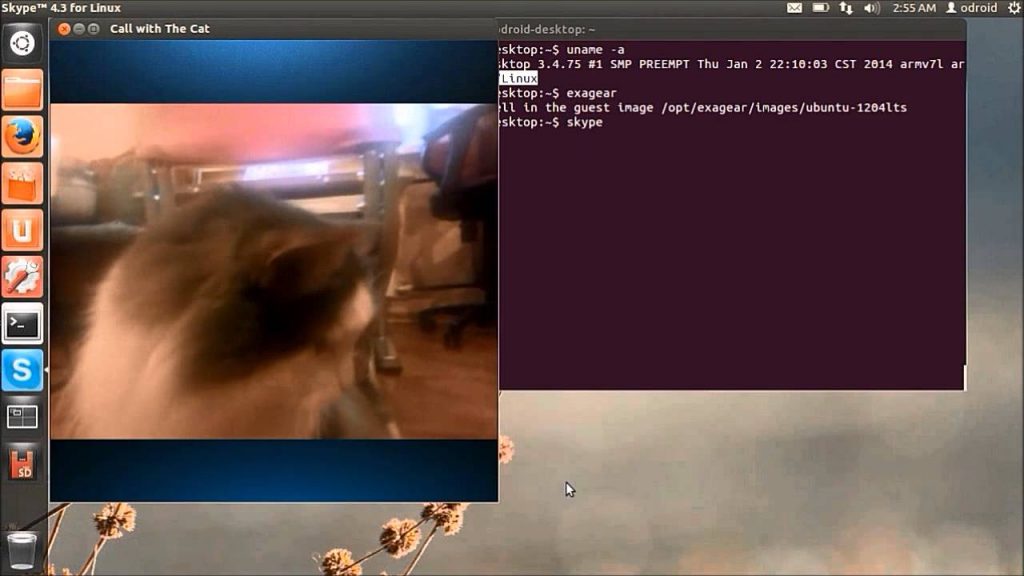Viewport: 1024px width, 576px height.
Task: Open the SD card drive launcher icon
Action: click(x=22, y=464)
